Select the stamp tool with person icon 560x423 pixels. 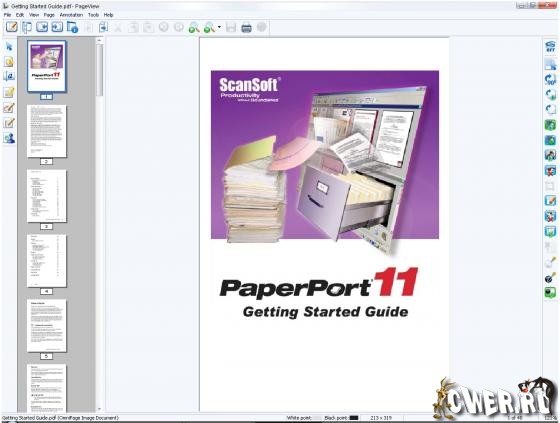pos(9,138)
